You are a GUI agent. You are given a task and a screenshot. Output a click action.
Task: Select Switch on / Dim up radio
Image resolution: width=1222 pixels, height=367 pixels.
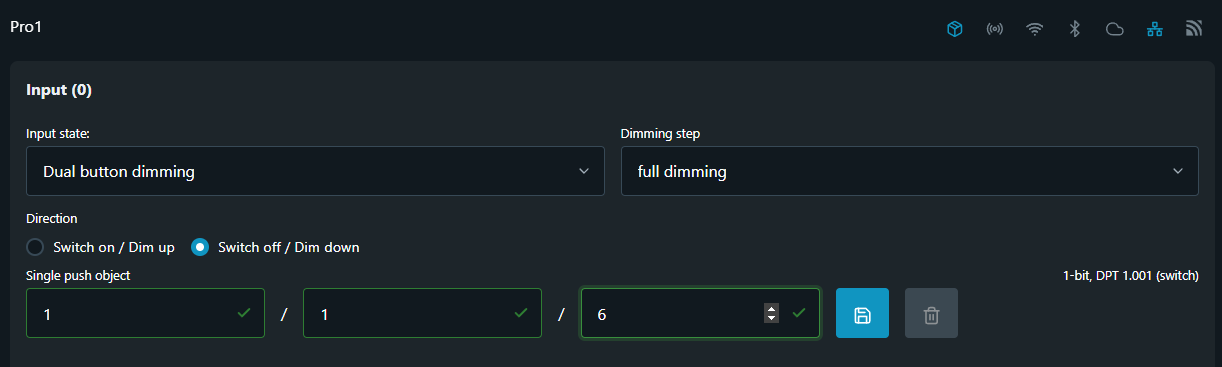click(35, 247)
